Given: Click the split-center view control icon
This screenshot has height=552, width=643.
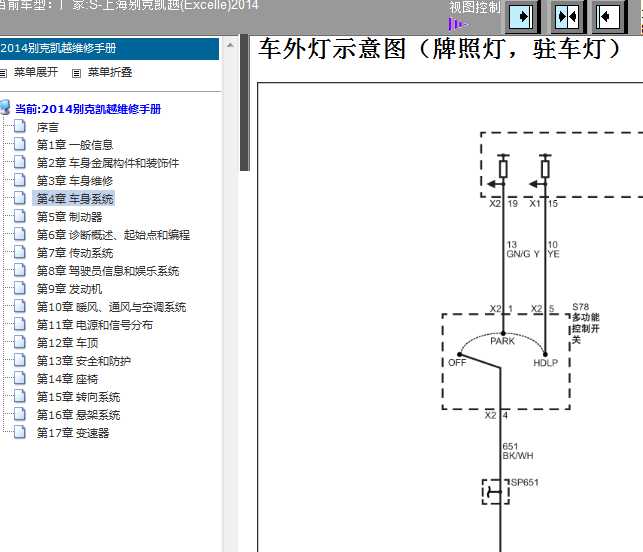Looking at the screenshot, I should (x=567, y=17).
